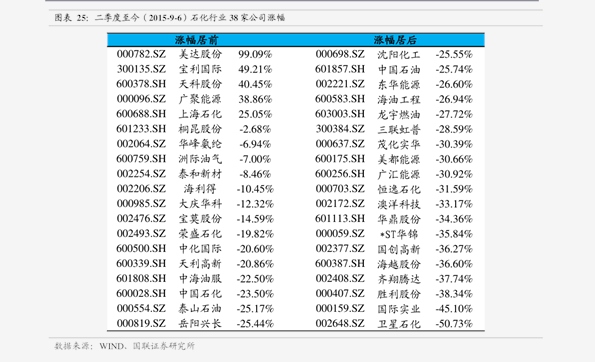The width and height of the screenshot is (595, 362).
Task: Click stock code 601808.SH
Action: pos(141,279)
